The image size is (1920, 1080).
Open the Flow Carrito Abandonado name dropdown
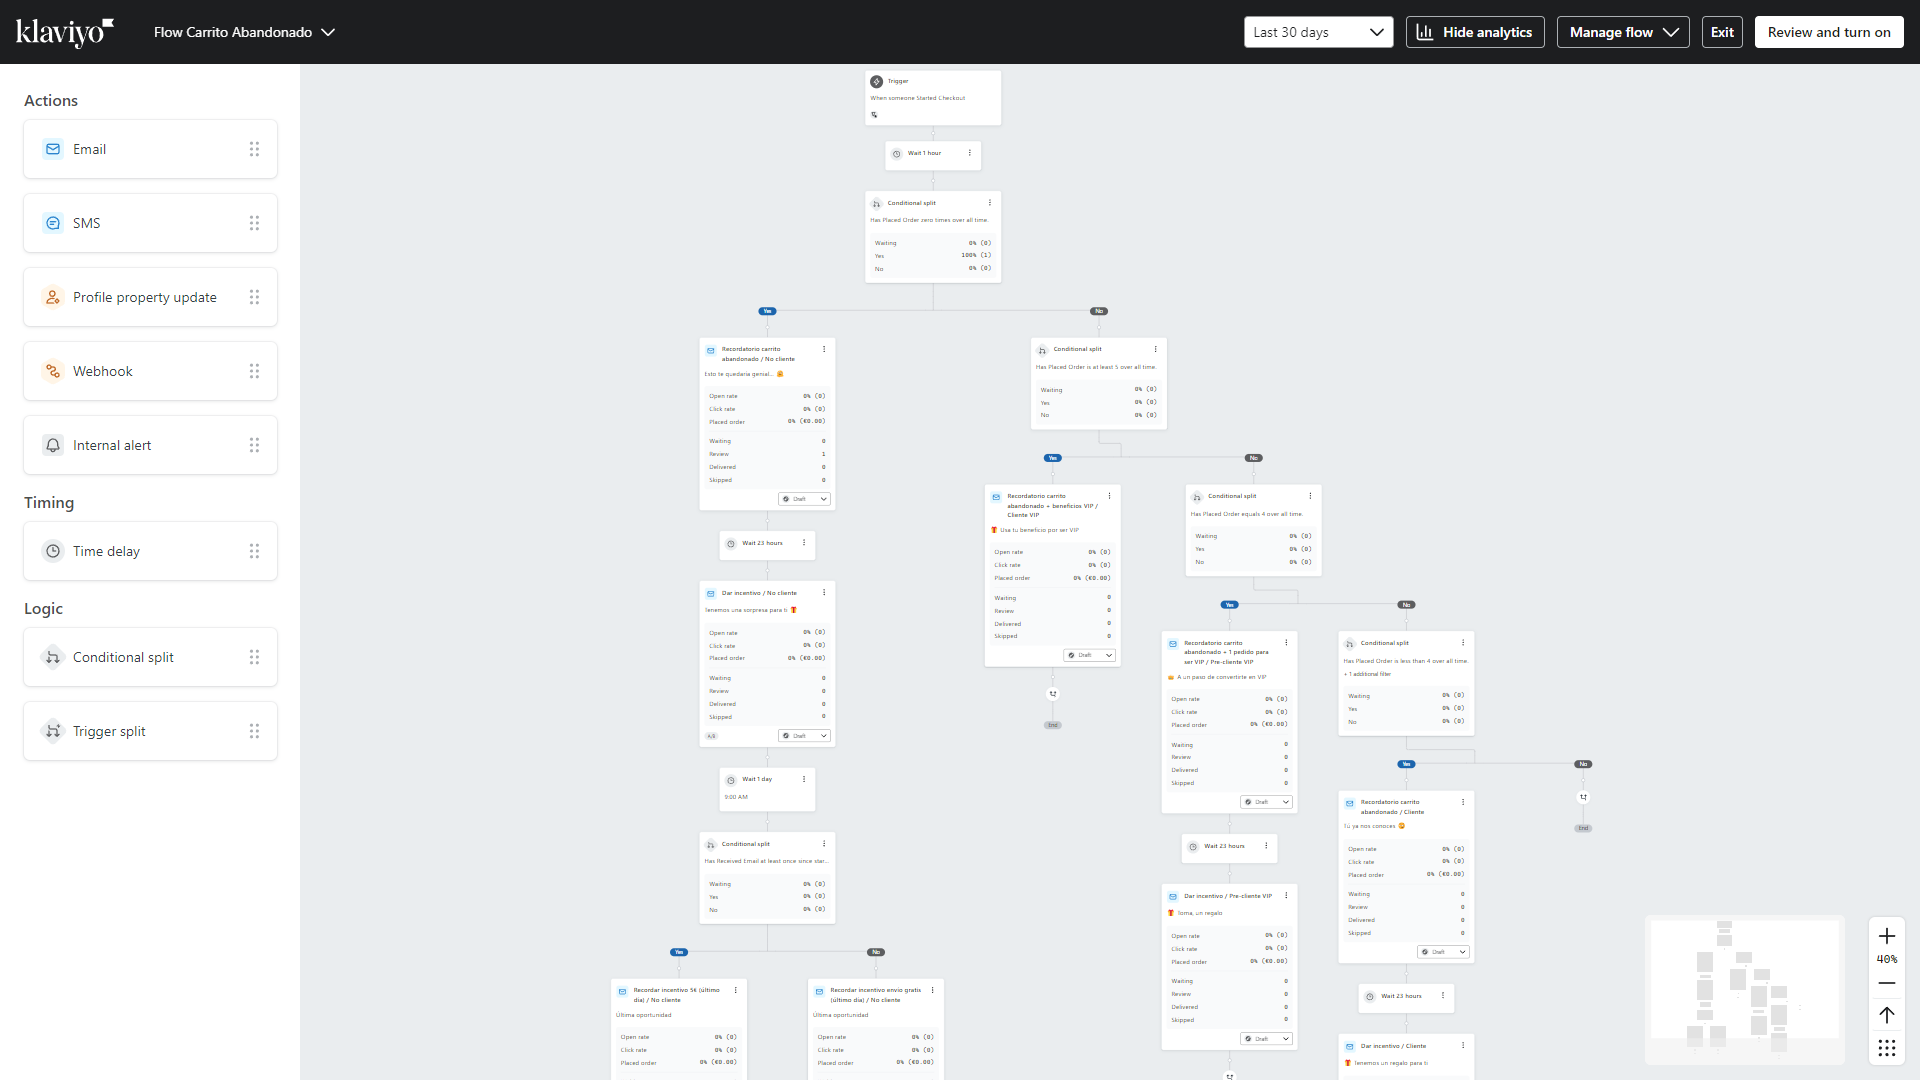click(x=244, y=32)
